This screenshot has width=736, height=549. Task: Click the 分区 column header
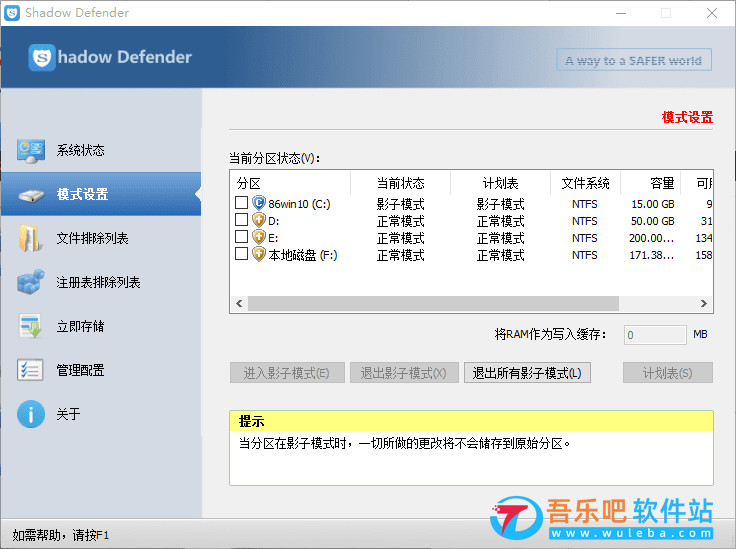pyautogui.click(x=291, y=183)
